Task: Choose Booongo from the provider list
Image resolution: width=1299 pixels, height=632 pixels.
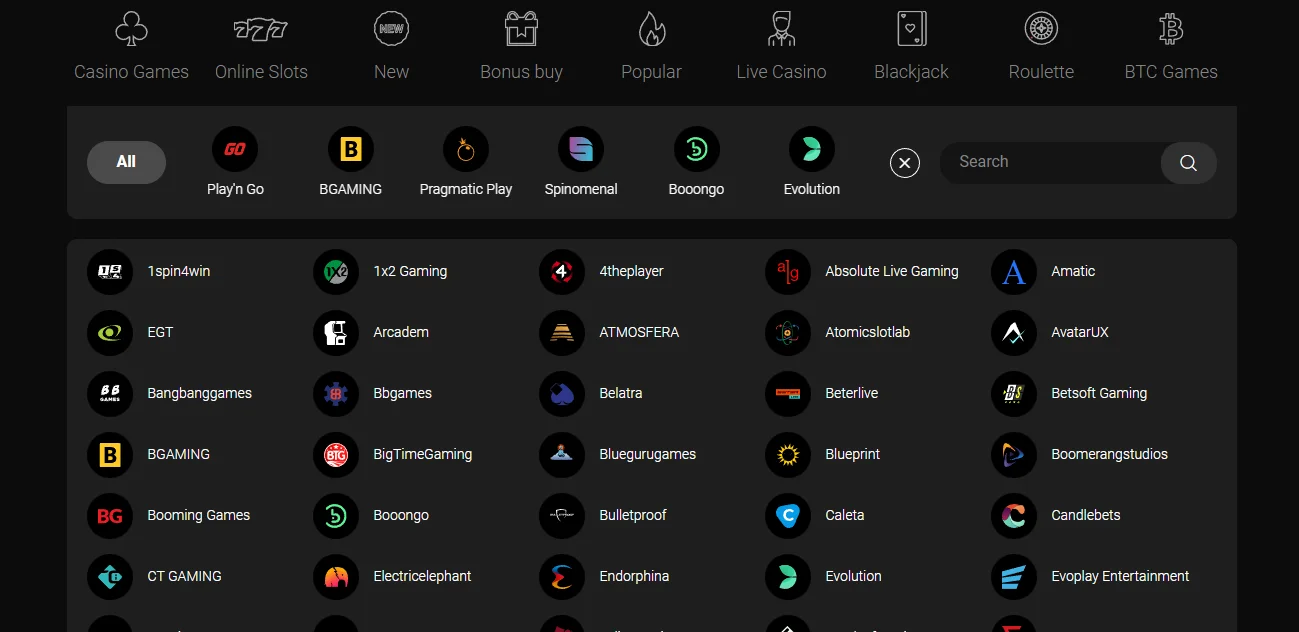Action: coord(371,516)
